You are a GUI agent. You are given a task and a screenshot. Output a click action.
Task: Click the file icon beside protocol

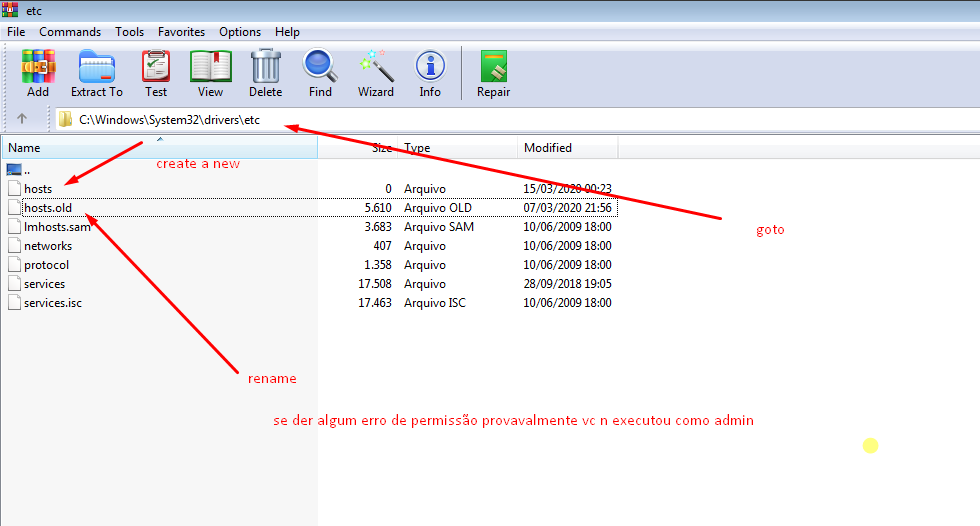(14, 264)
